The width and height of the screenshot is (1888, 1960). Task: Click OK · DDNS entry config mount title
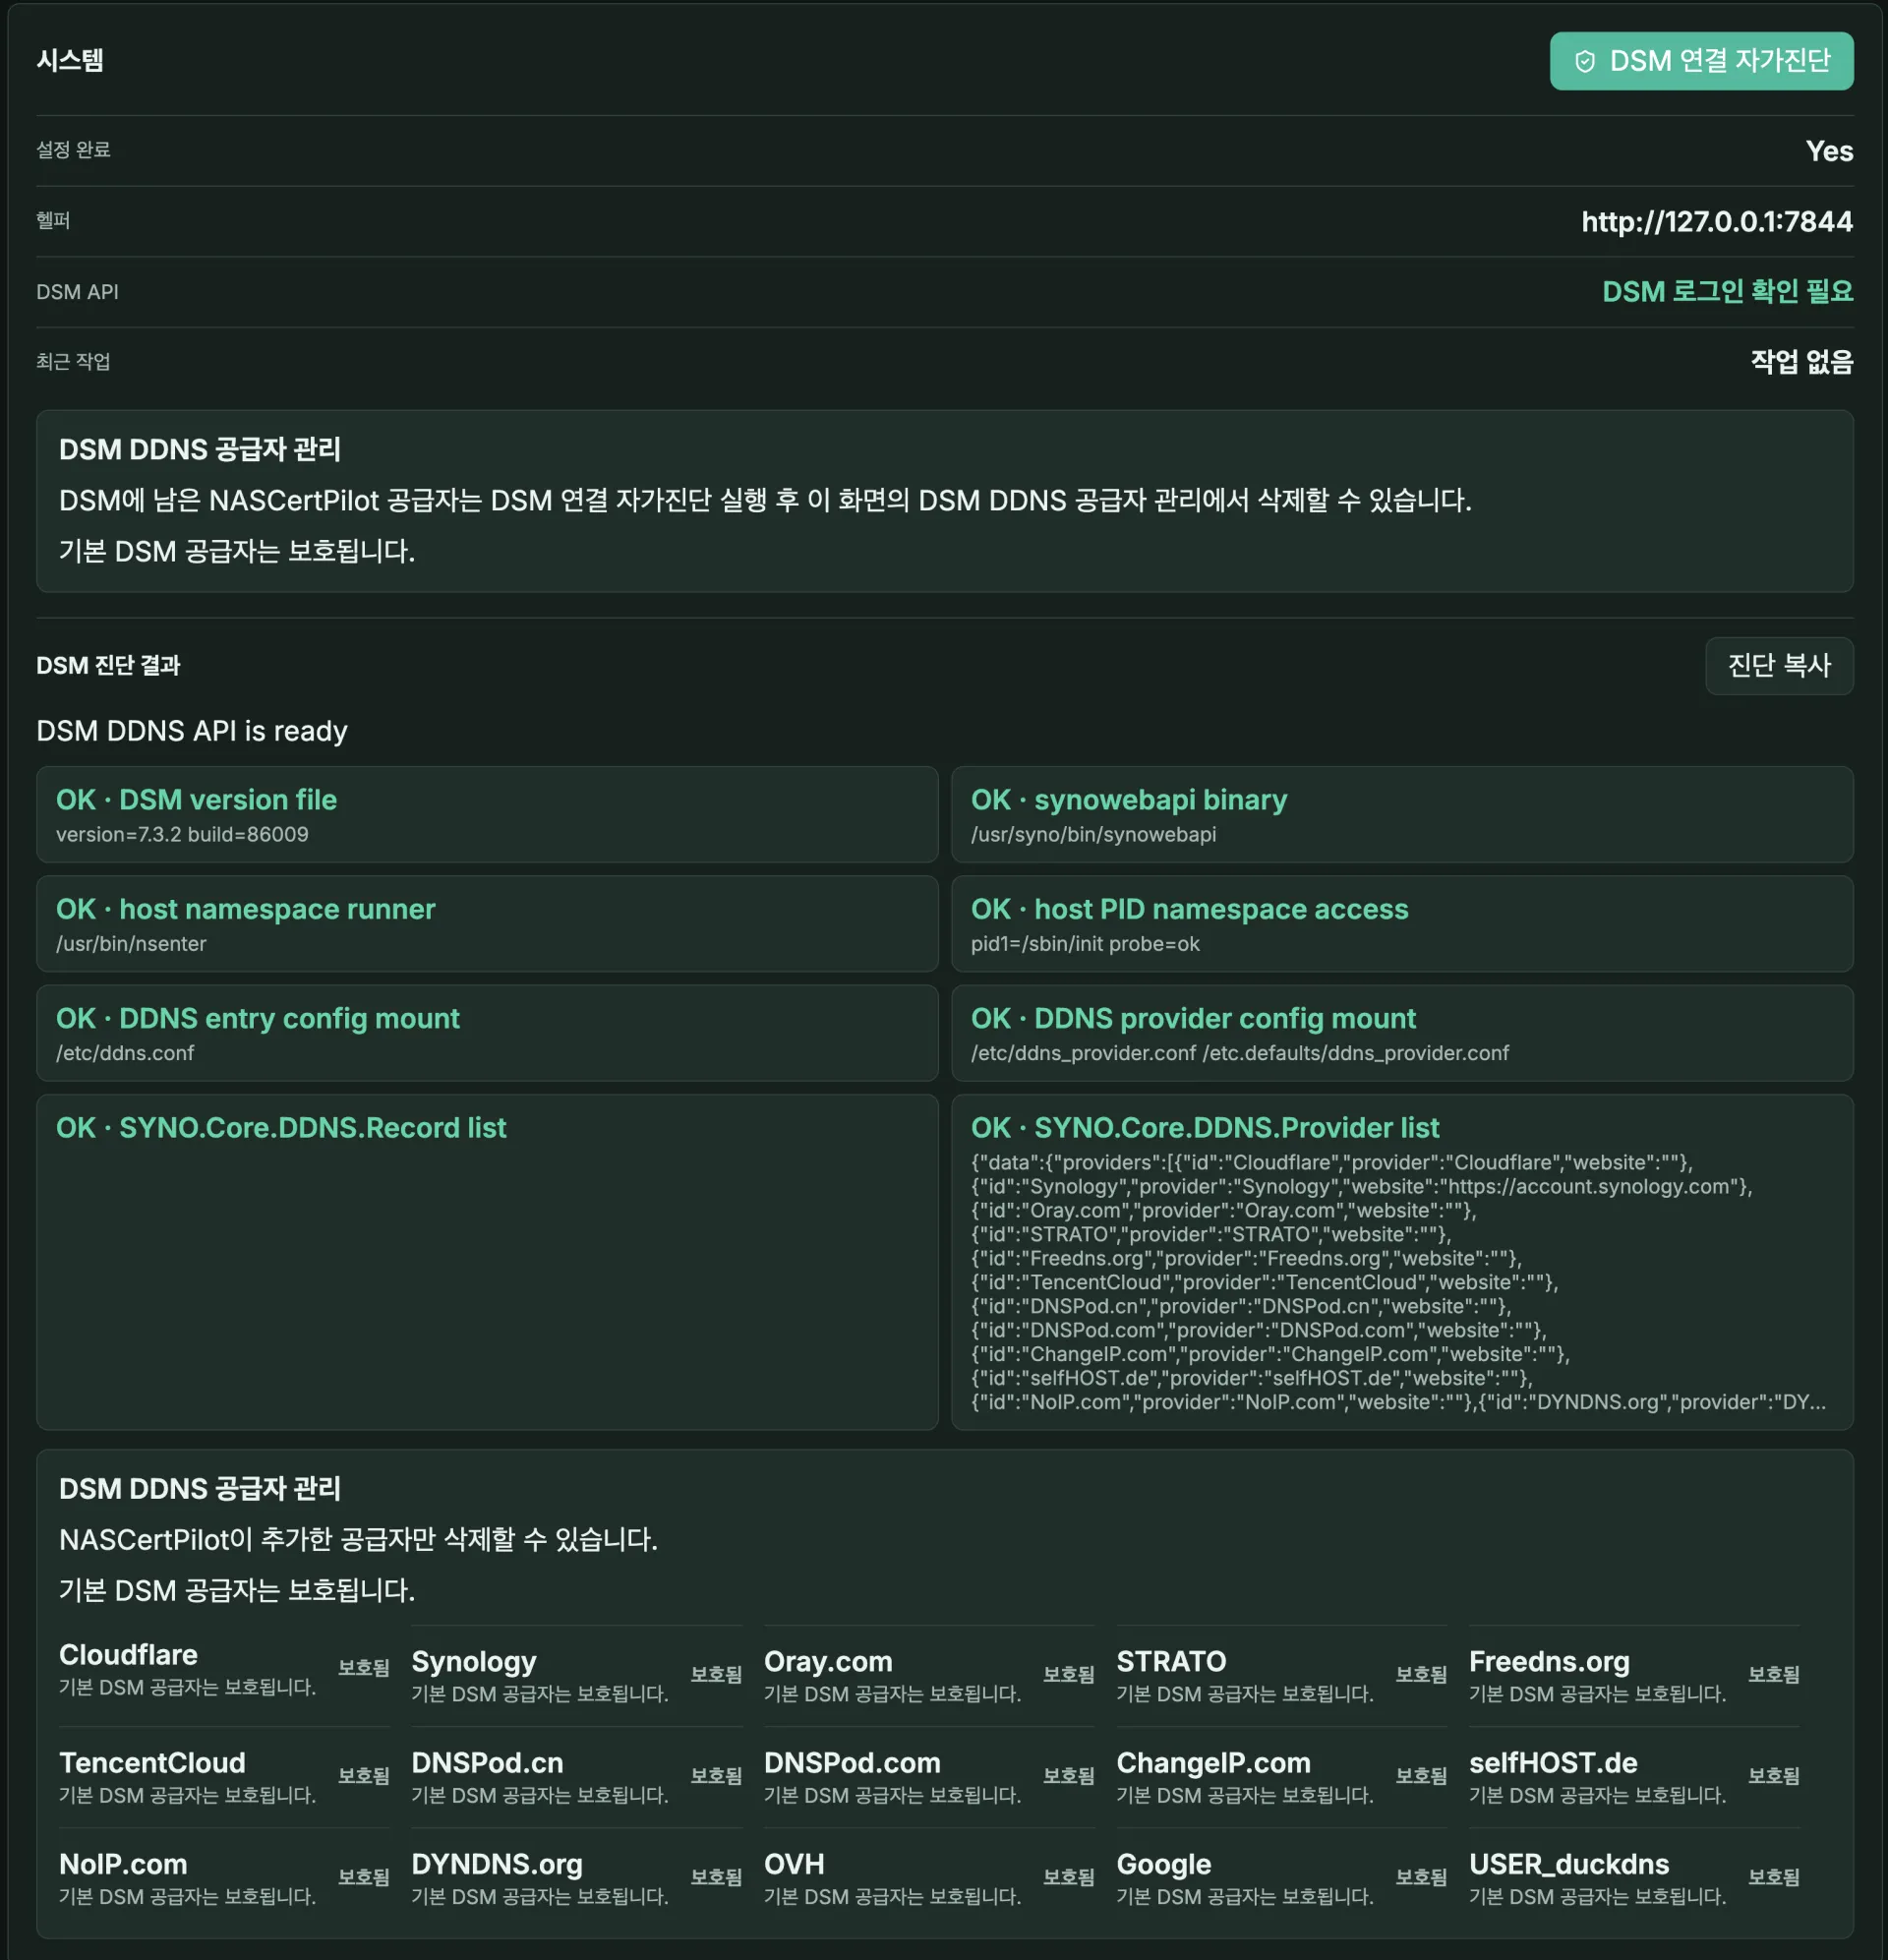(258, 1018)
